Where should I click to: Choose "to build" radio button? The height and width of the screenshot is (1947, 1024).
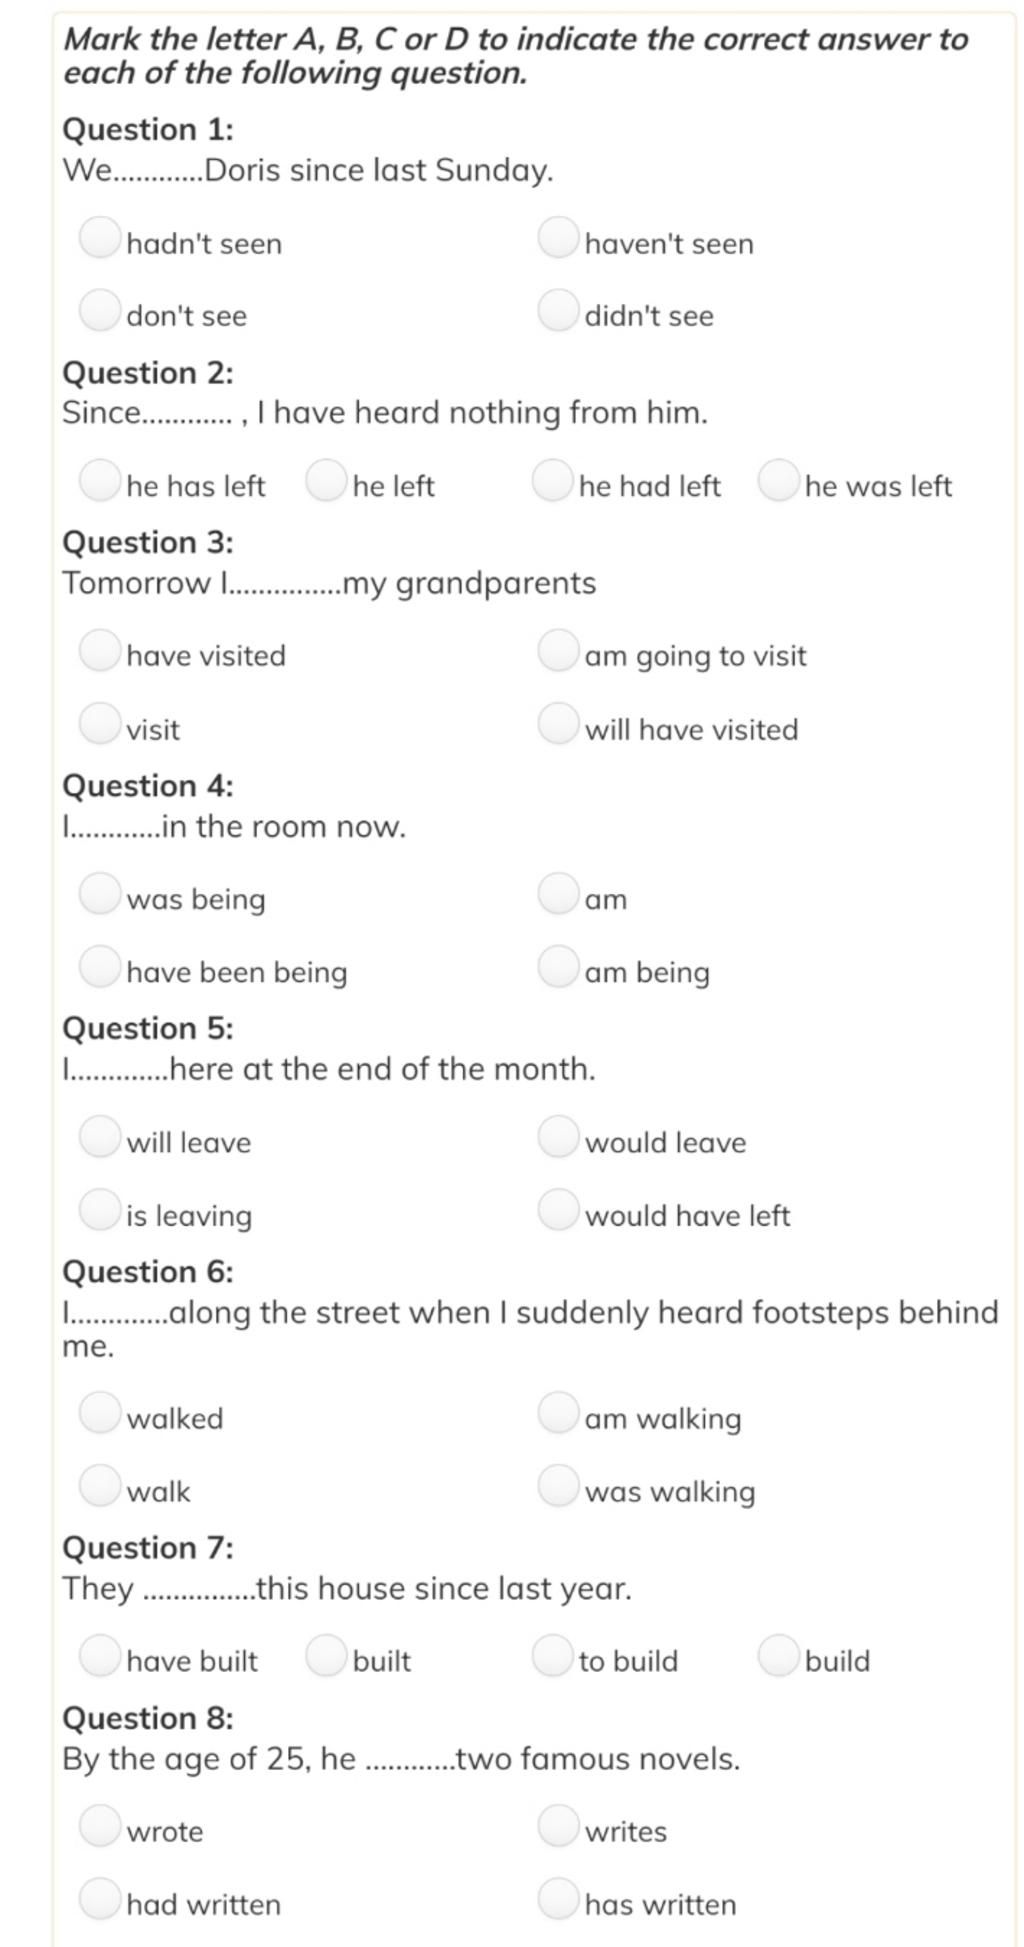click(551, 1655)
